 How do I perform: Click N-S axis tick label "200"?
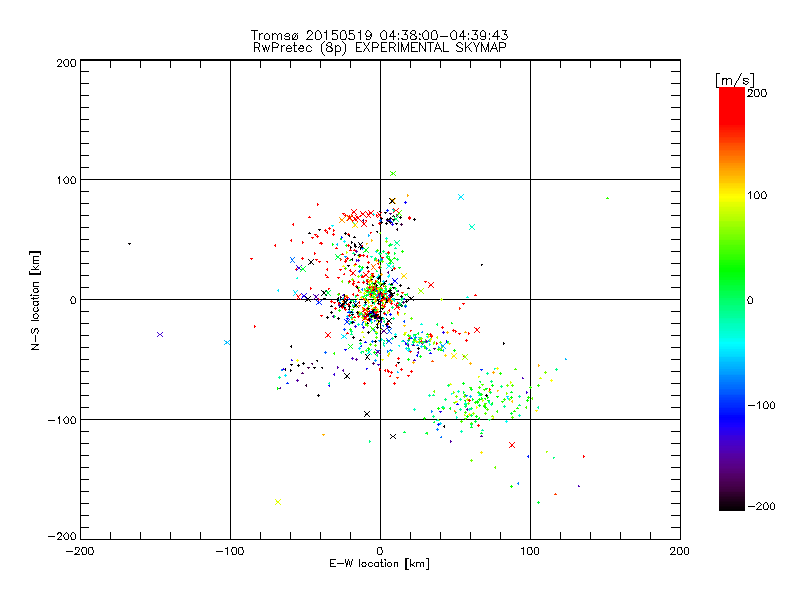[67, 63]
